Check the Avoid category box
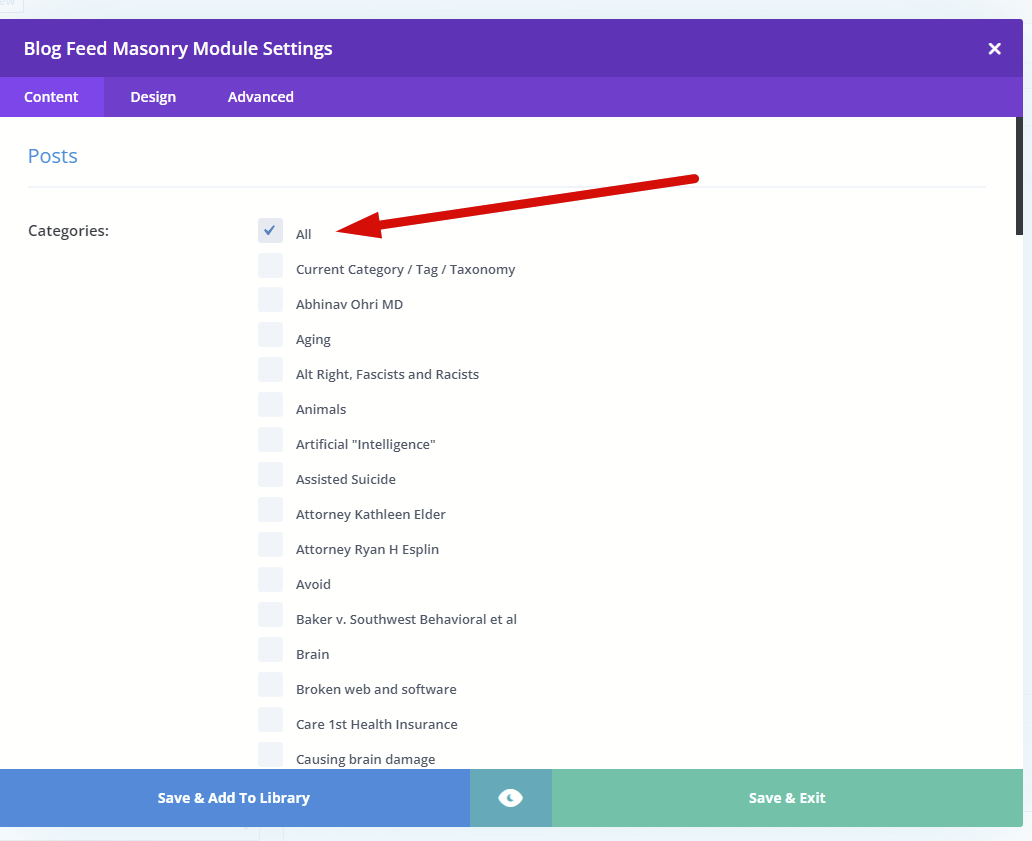1032x841 pixels. [270, 580]
